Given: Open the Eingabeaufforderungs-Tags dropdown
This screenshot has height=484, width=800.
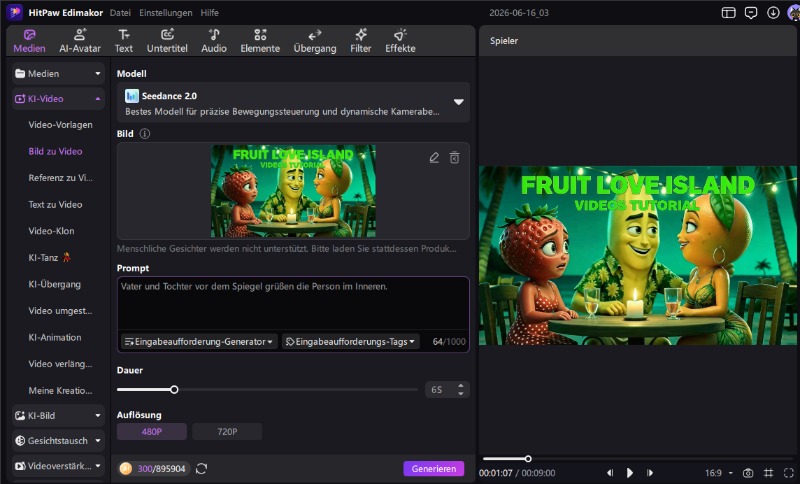Looking at the screenshot, I should (351, 342).
